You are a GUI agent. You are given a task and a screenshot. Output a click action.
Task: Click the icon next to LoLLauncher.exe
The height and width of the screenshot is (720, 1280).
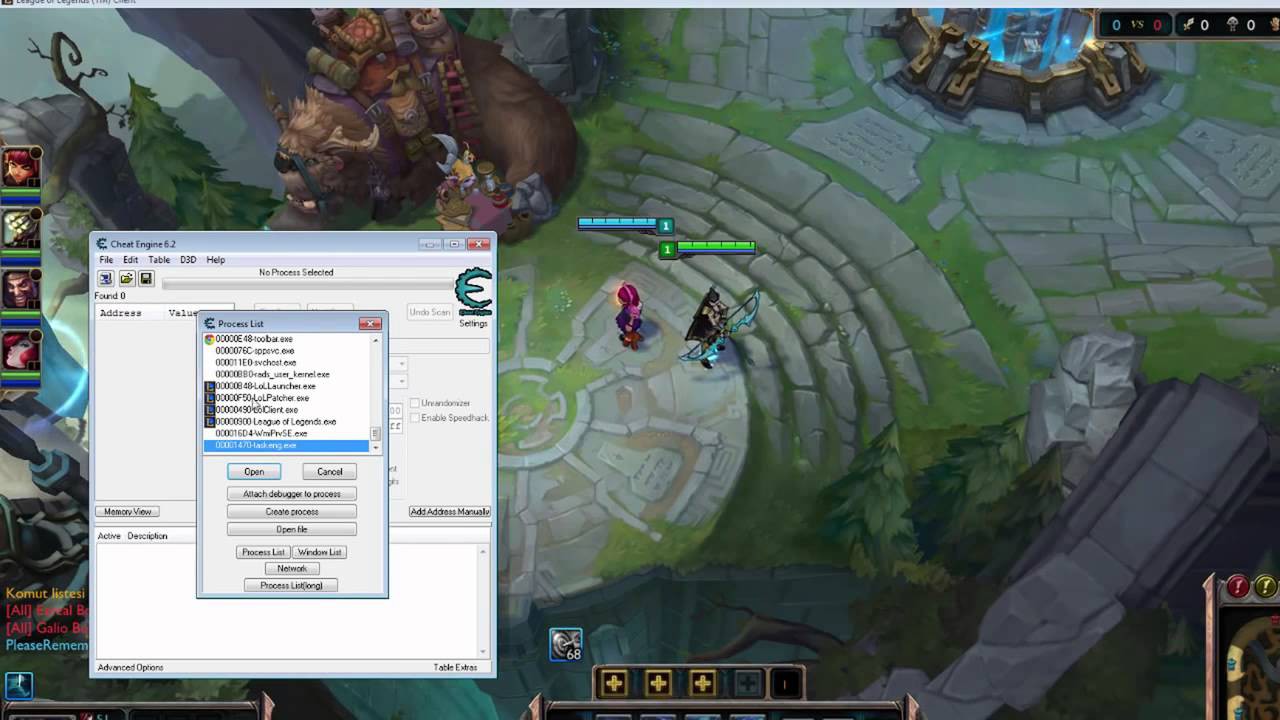coord(210,386)
